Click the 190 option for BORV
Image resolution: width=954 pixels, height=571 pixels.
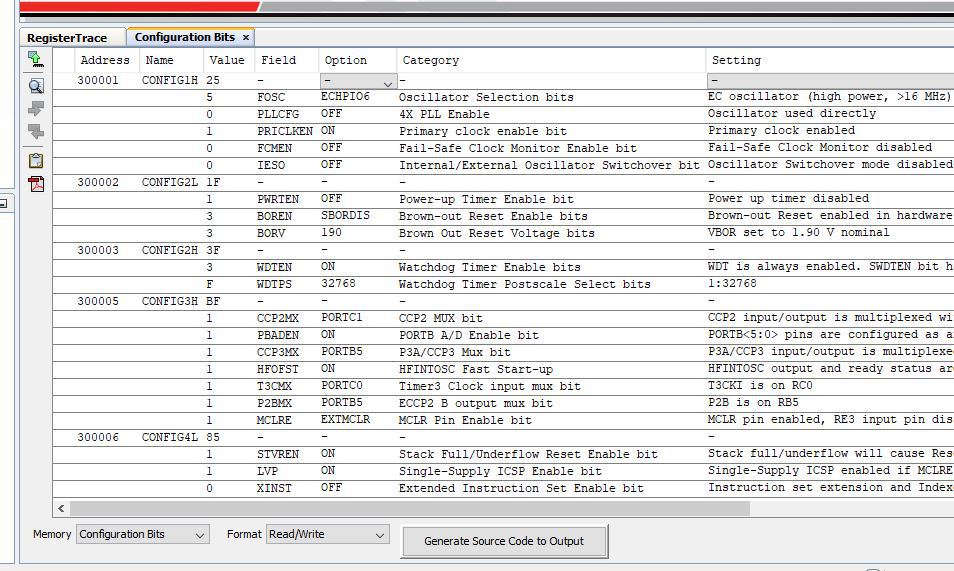332,233
